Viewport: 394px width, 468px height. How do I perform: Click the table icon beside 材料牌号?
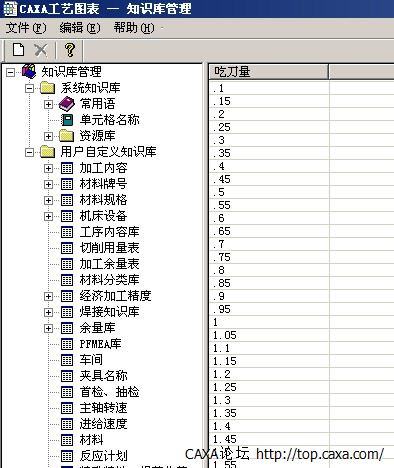point(67,184)
